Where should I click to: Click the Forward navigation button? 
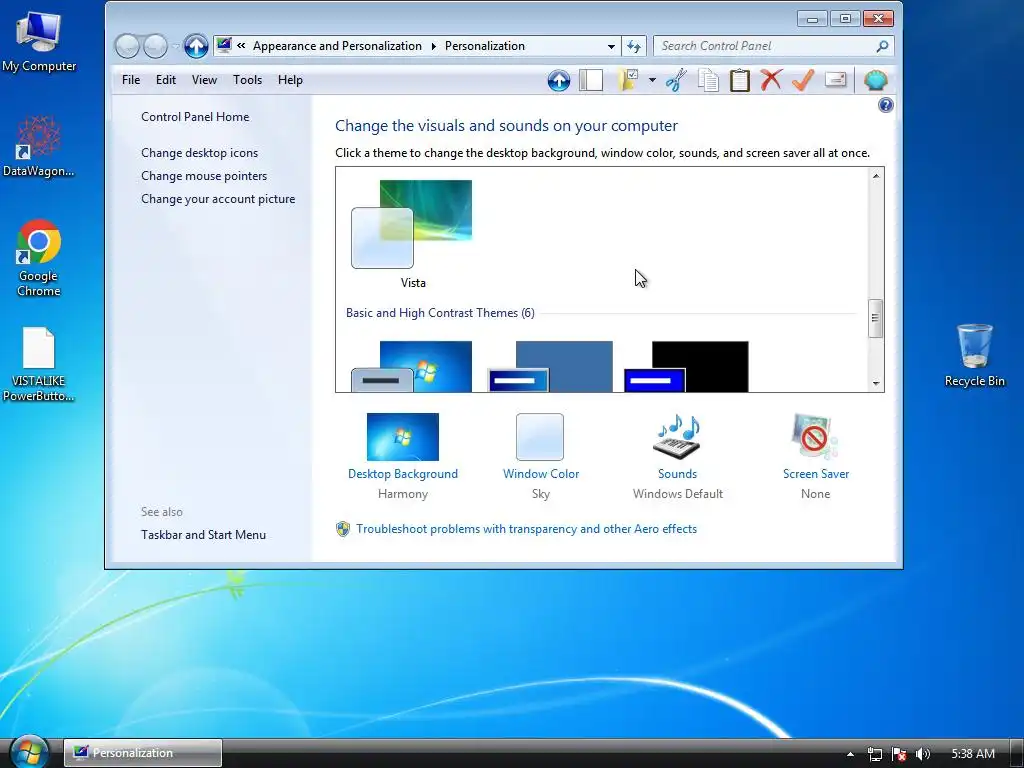click(x=155, y=46)
